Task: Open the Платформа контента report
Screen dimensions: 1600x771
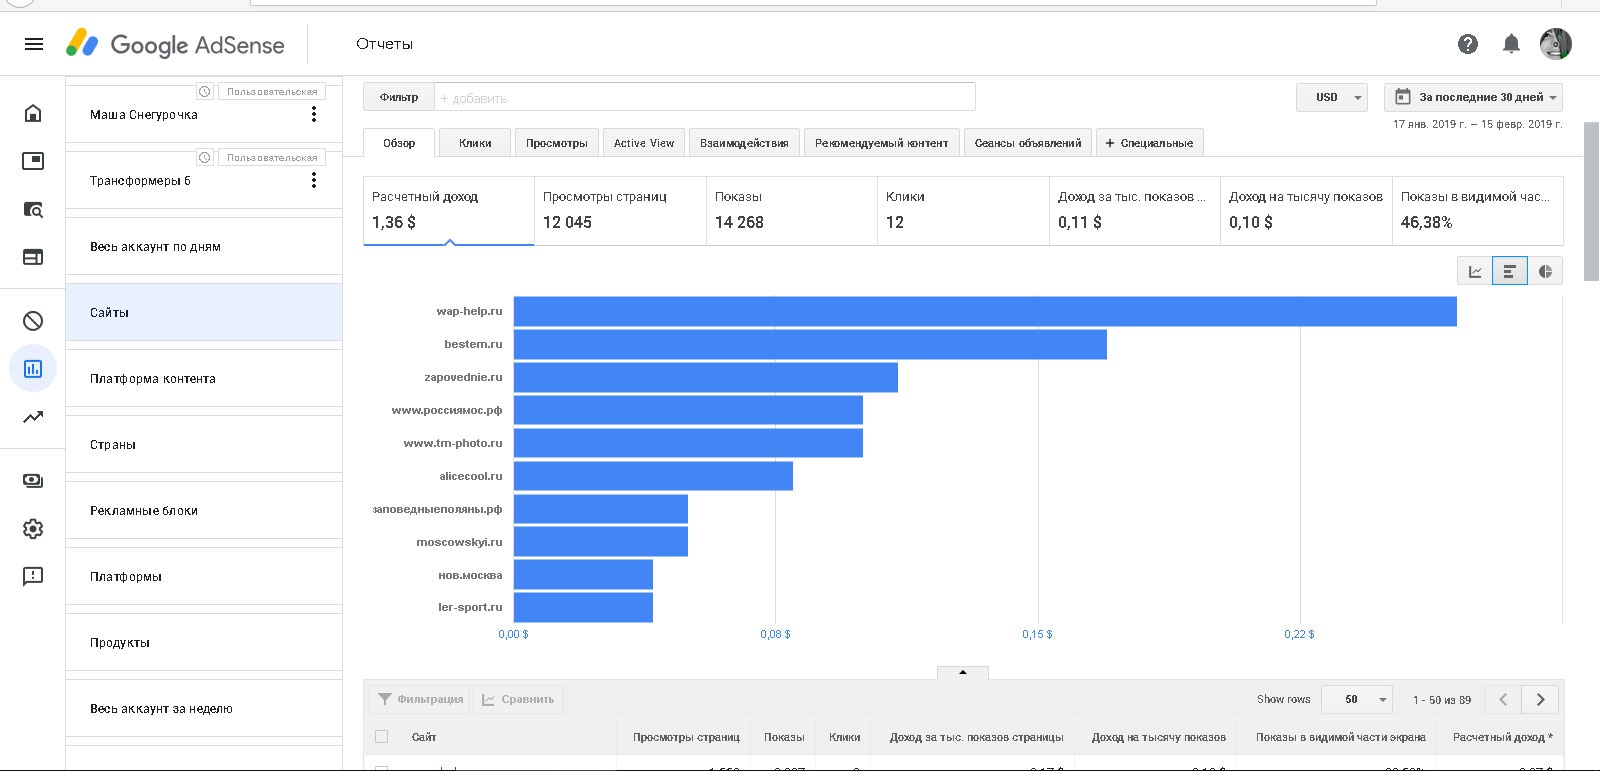Action: point(204,378)
